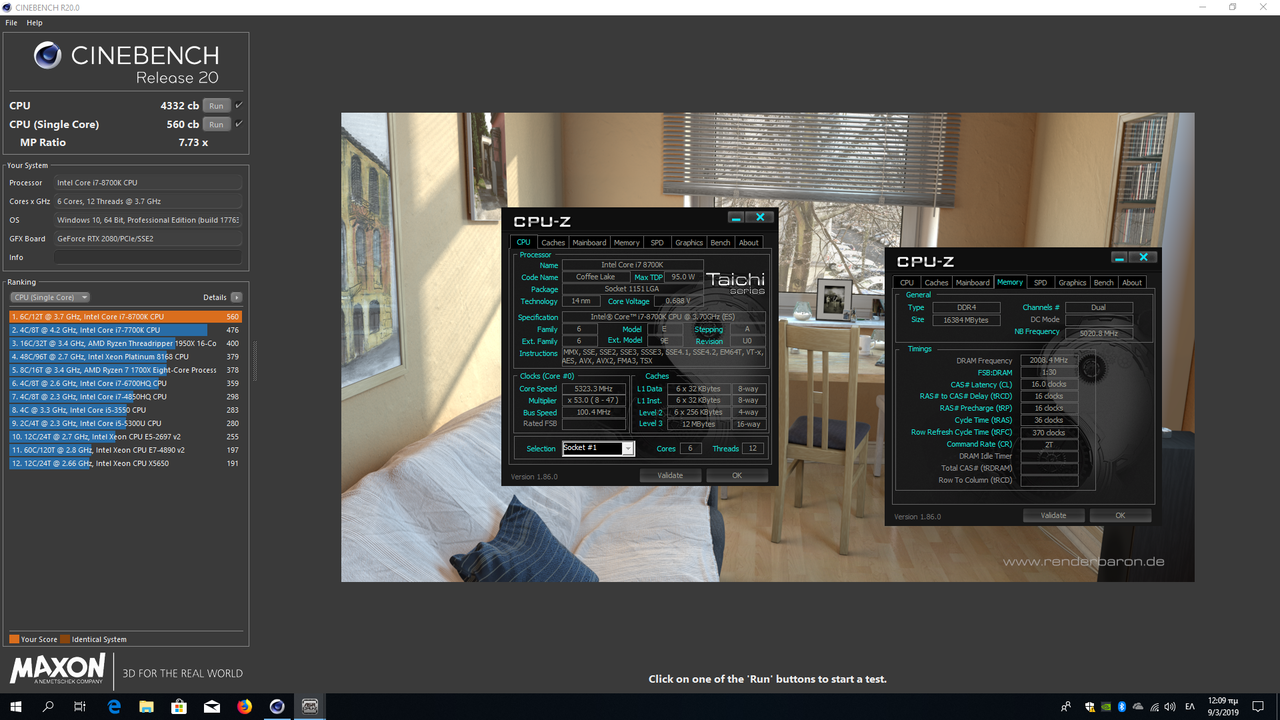Run the CPU (Single Core) benchmark
This screenshot has height=720, width=1280.
click(216, 124)
